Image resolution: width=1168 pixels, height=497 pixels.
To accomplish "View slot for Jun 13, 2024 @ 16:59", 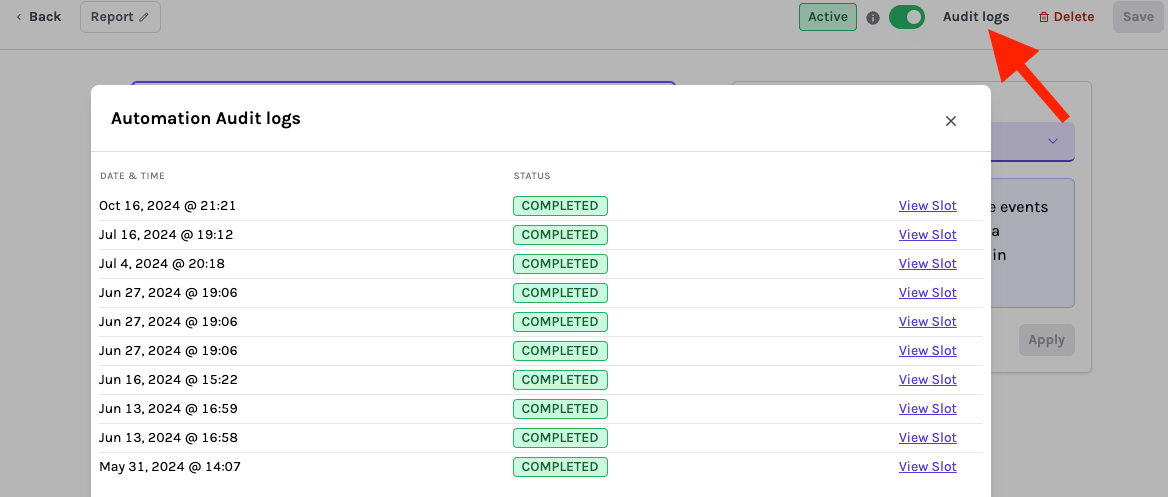I will [x=927, y=409].
